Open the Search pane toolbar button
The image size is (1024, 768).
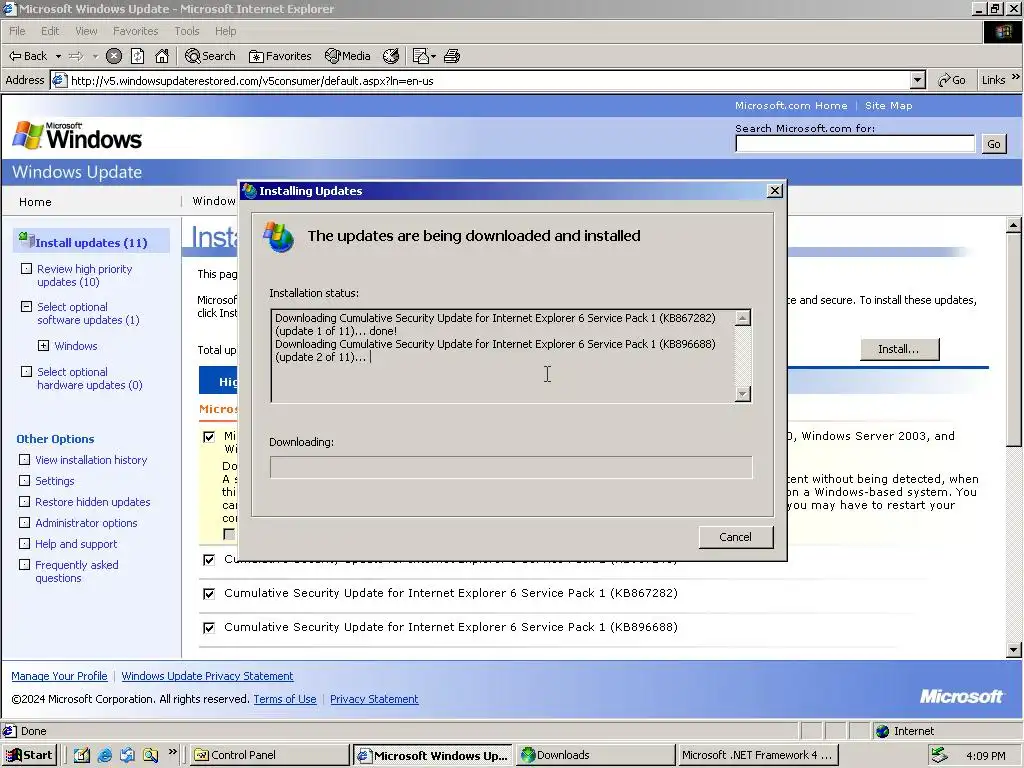210,56
